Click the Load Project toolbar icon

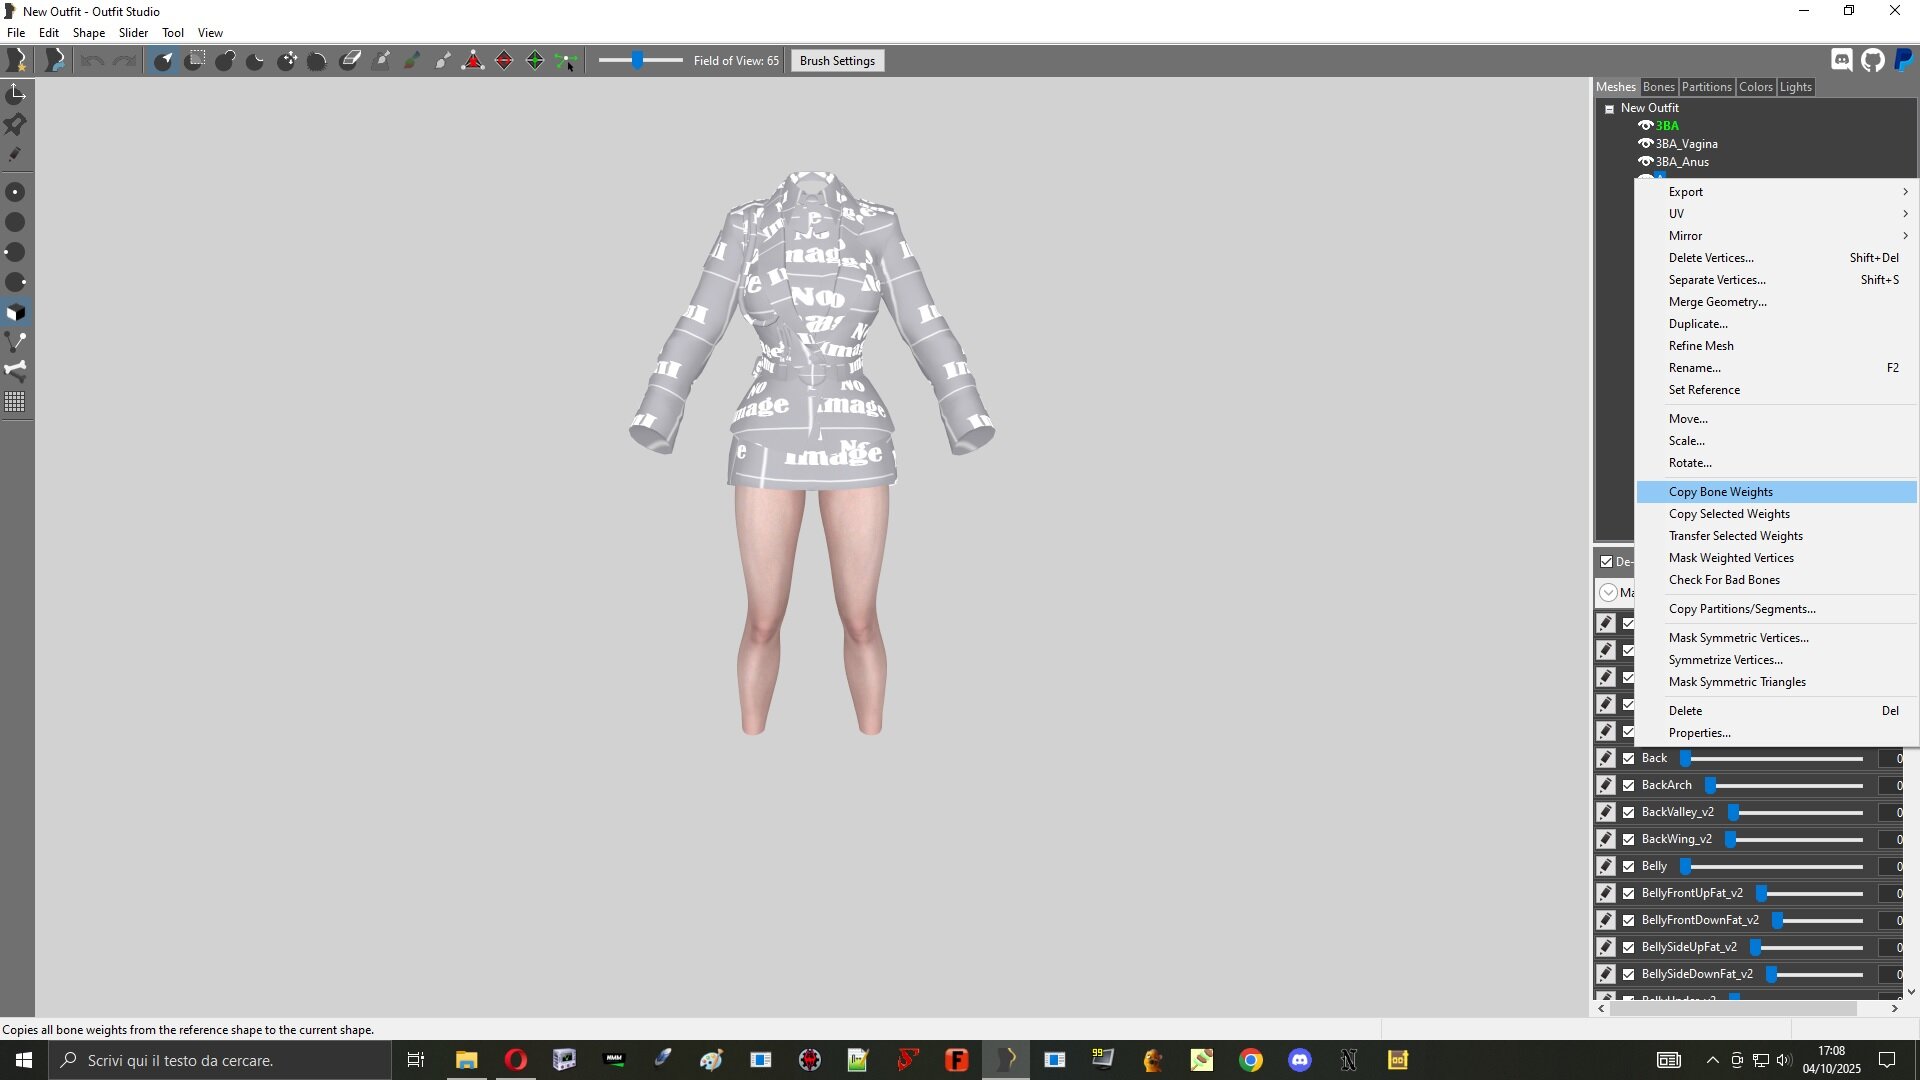[x=55, y=61]
